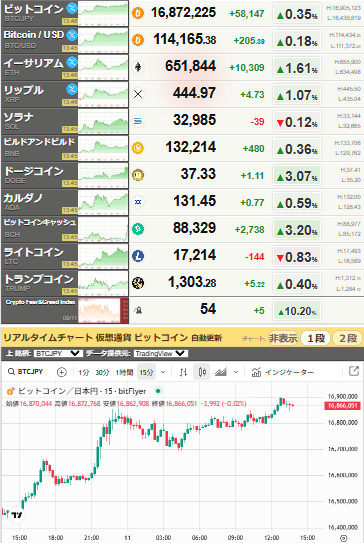Open chart settings gear at bottom right
This screenshot has width=364, height=543.
pos(344,538)
